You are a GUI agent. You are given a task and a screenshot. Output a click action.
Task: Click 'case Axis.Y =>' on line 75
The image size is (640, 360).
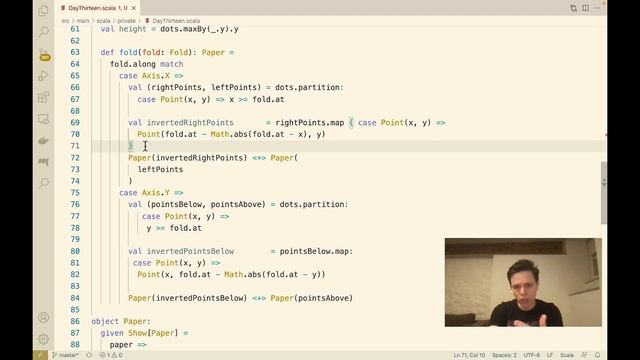[151, 193]
